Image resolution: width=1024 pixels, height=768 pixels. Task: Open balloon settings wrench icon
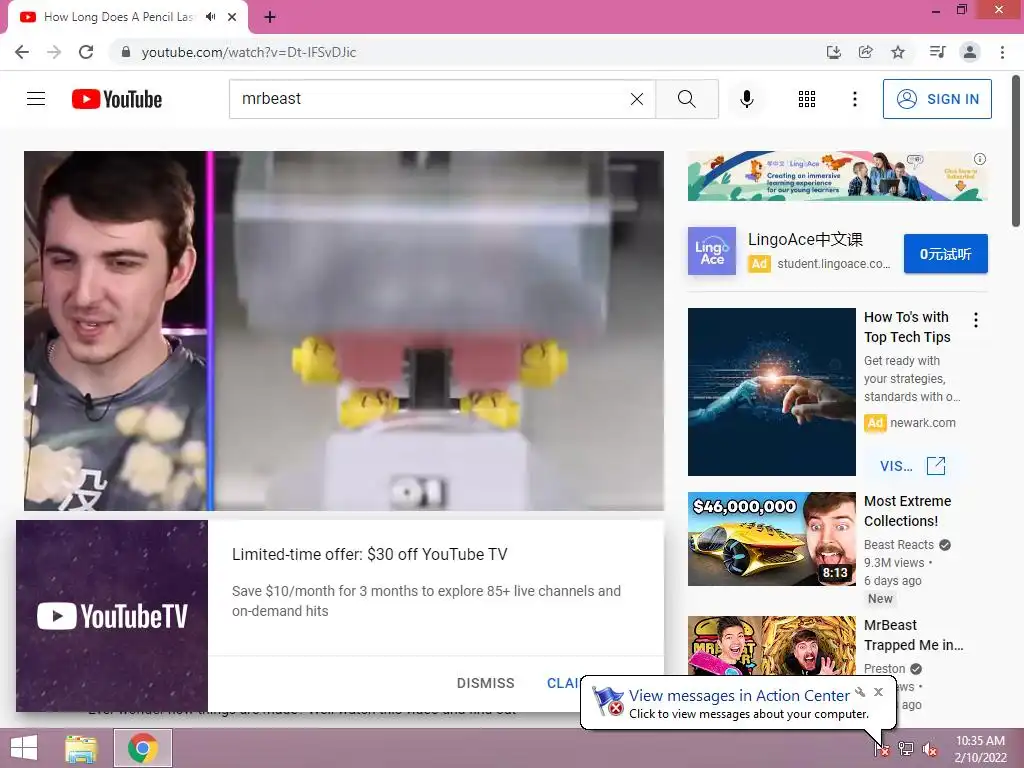[x=860, y=692]
